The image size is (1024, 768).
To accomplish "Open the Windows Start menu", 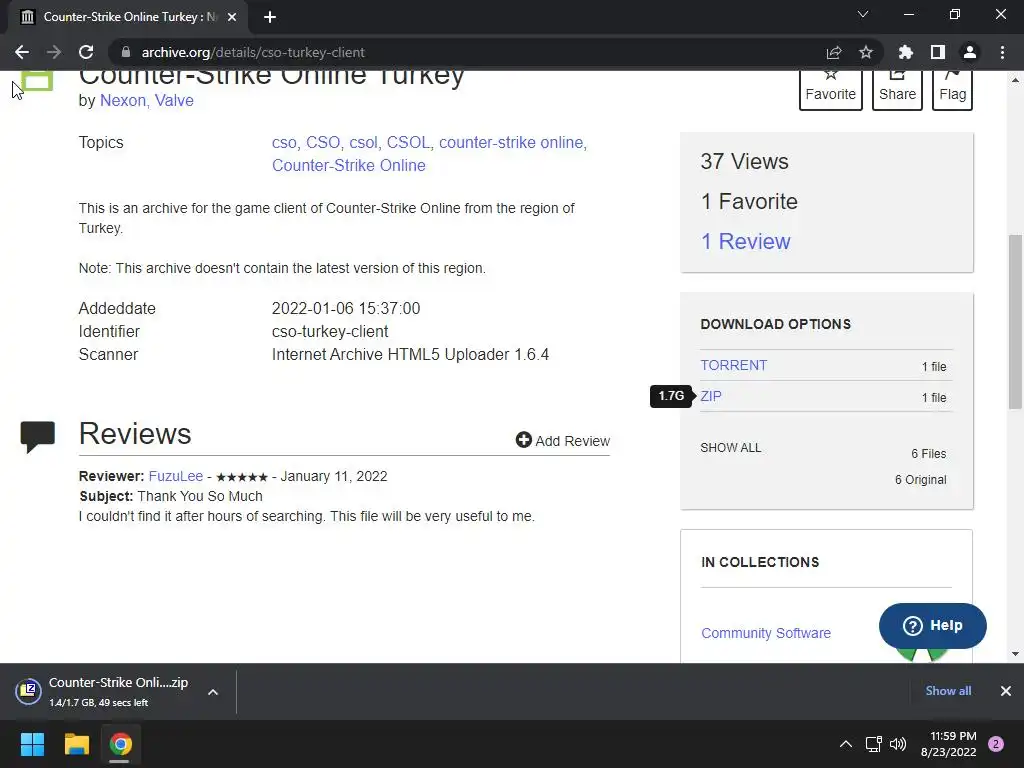I will (x=32, y=744).
